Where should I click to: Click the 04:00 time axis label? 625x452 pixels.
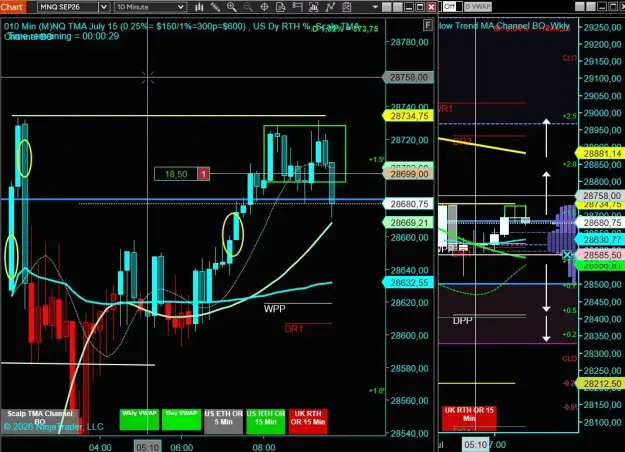[100, 447]
